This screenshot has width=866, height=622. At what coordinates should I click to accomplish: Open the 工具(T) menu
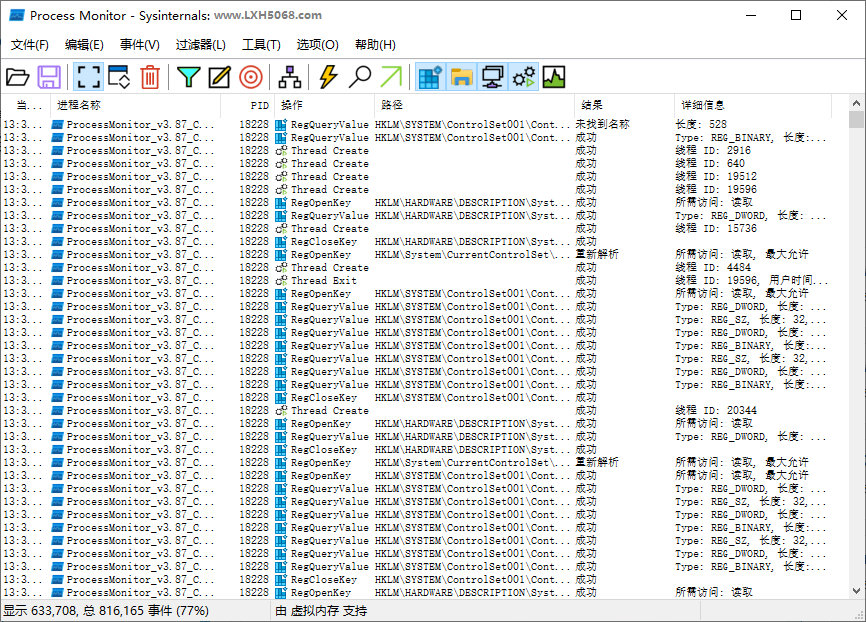[x=261, y=45]
